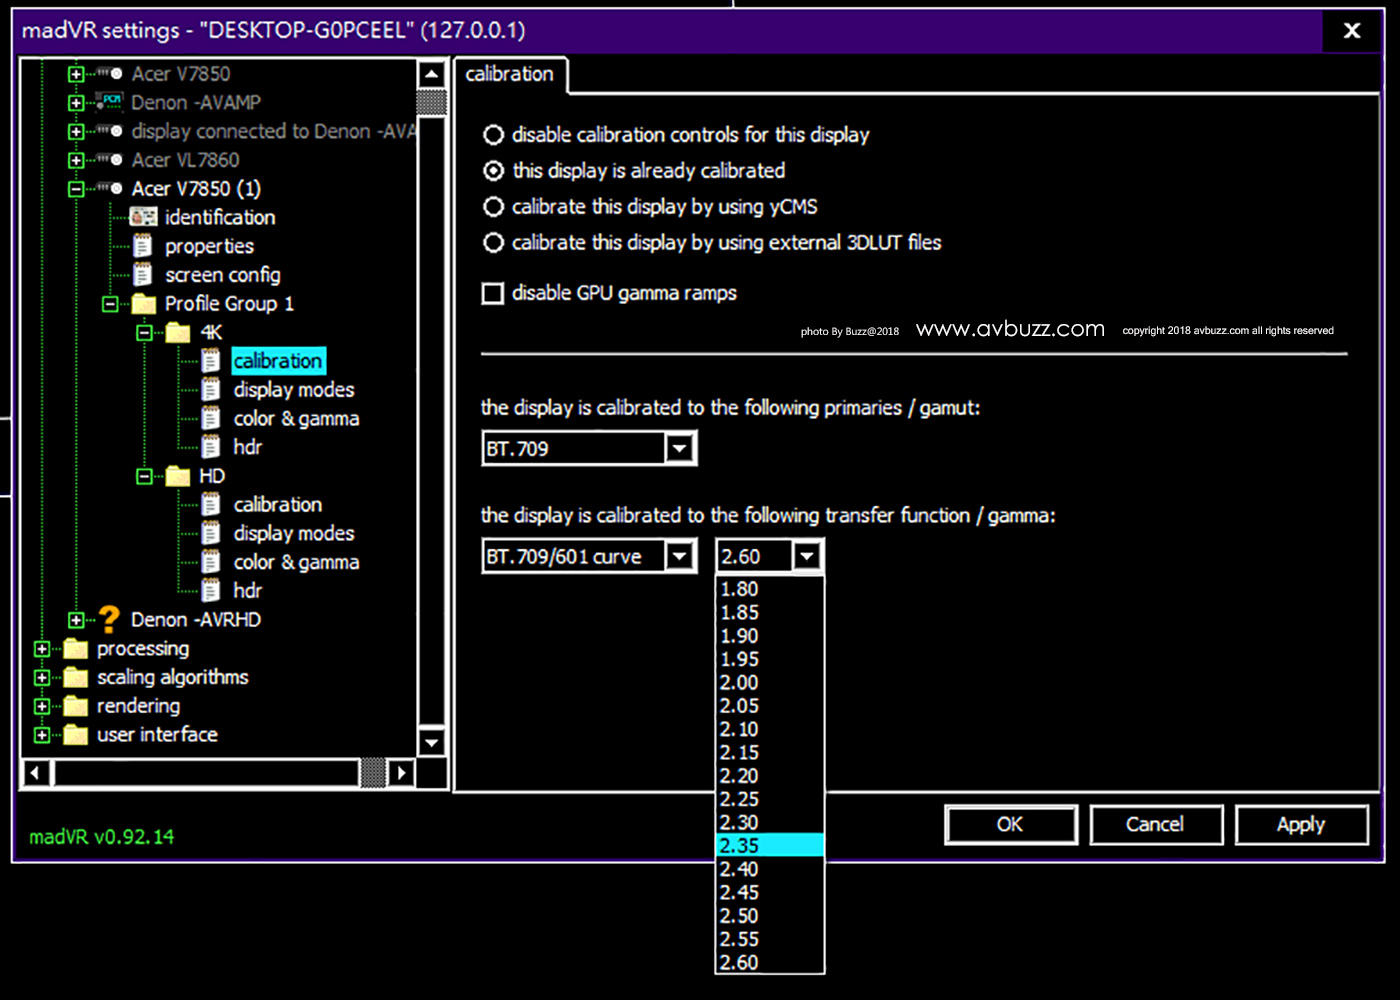Click the 4K profile folder icon
This screenshot has height=1000, width=1400.
pos(178,332)
